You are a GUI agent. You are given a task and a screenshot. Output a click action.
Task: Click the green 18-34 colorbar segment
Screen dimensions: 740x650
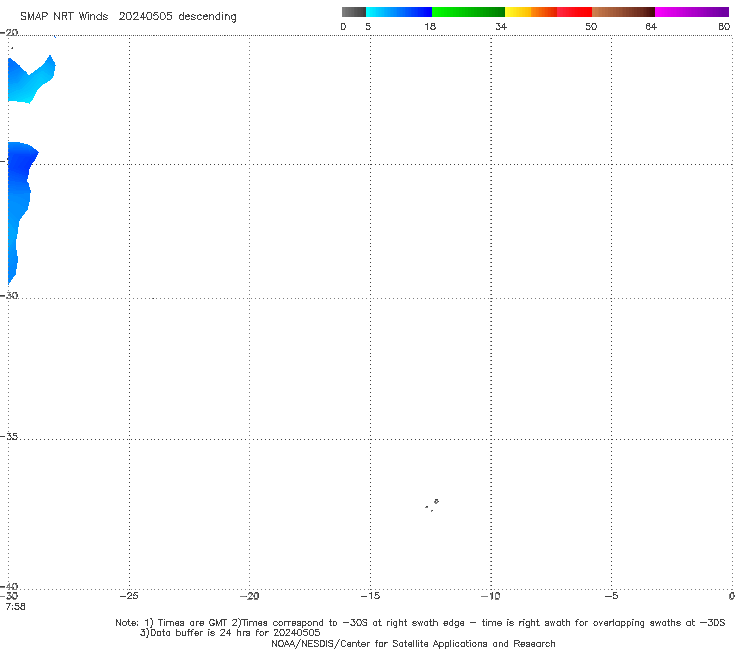[x=468, y=12]
